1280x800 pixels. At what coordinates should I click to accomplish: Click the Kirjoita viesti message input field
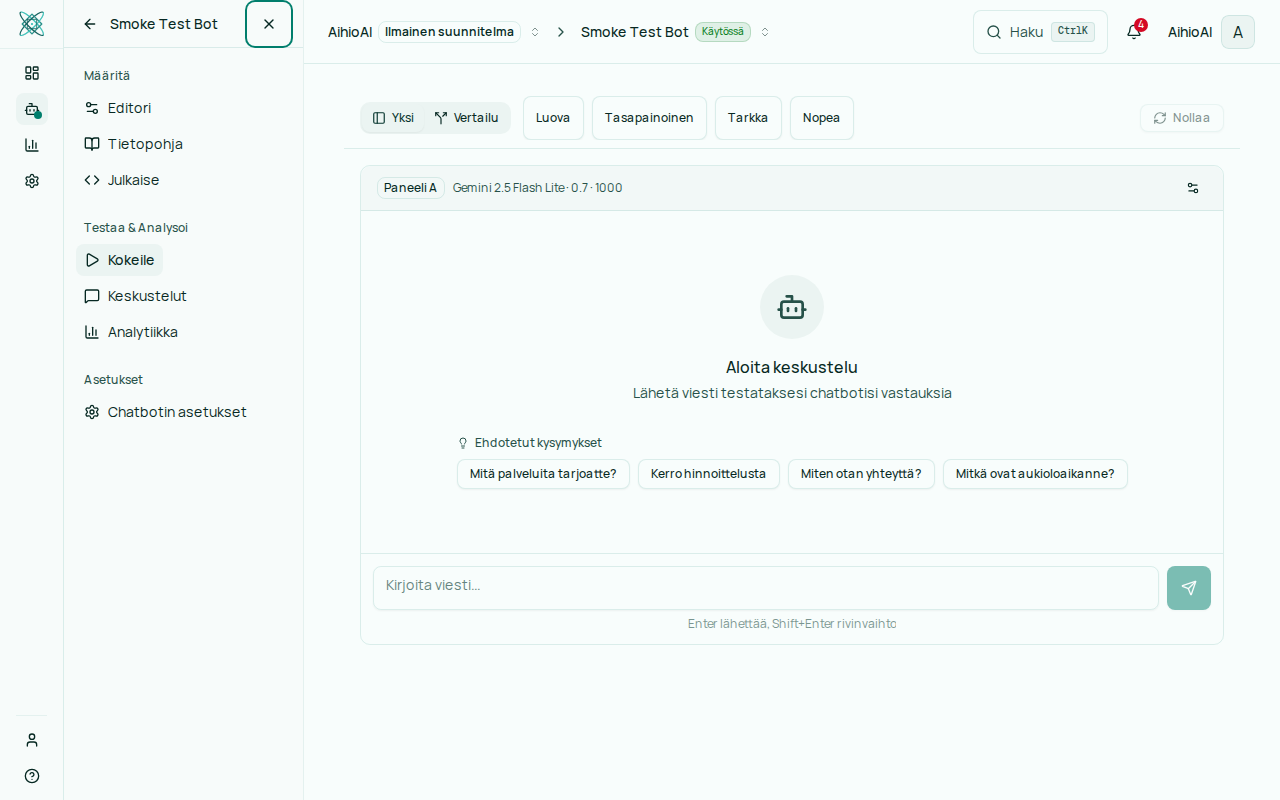pos(765,588)
